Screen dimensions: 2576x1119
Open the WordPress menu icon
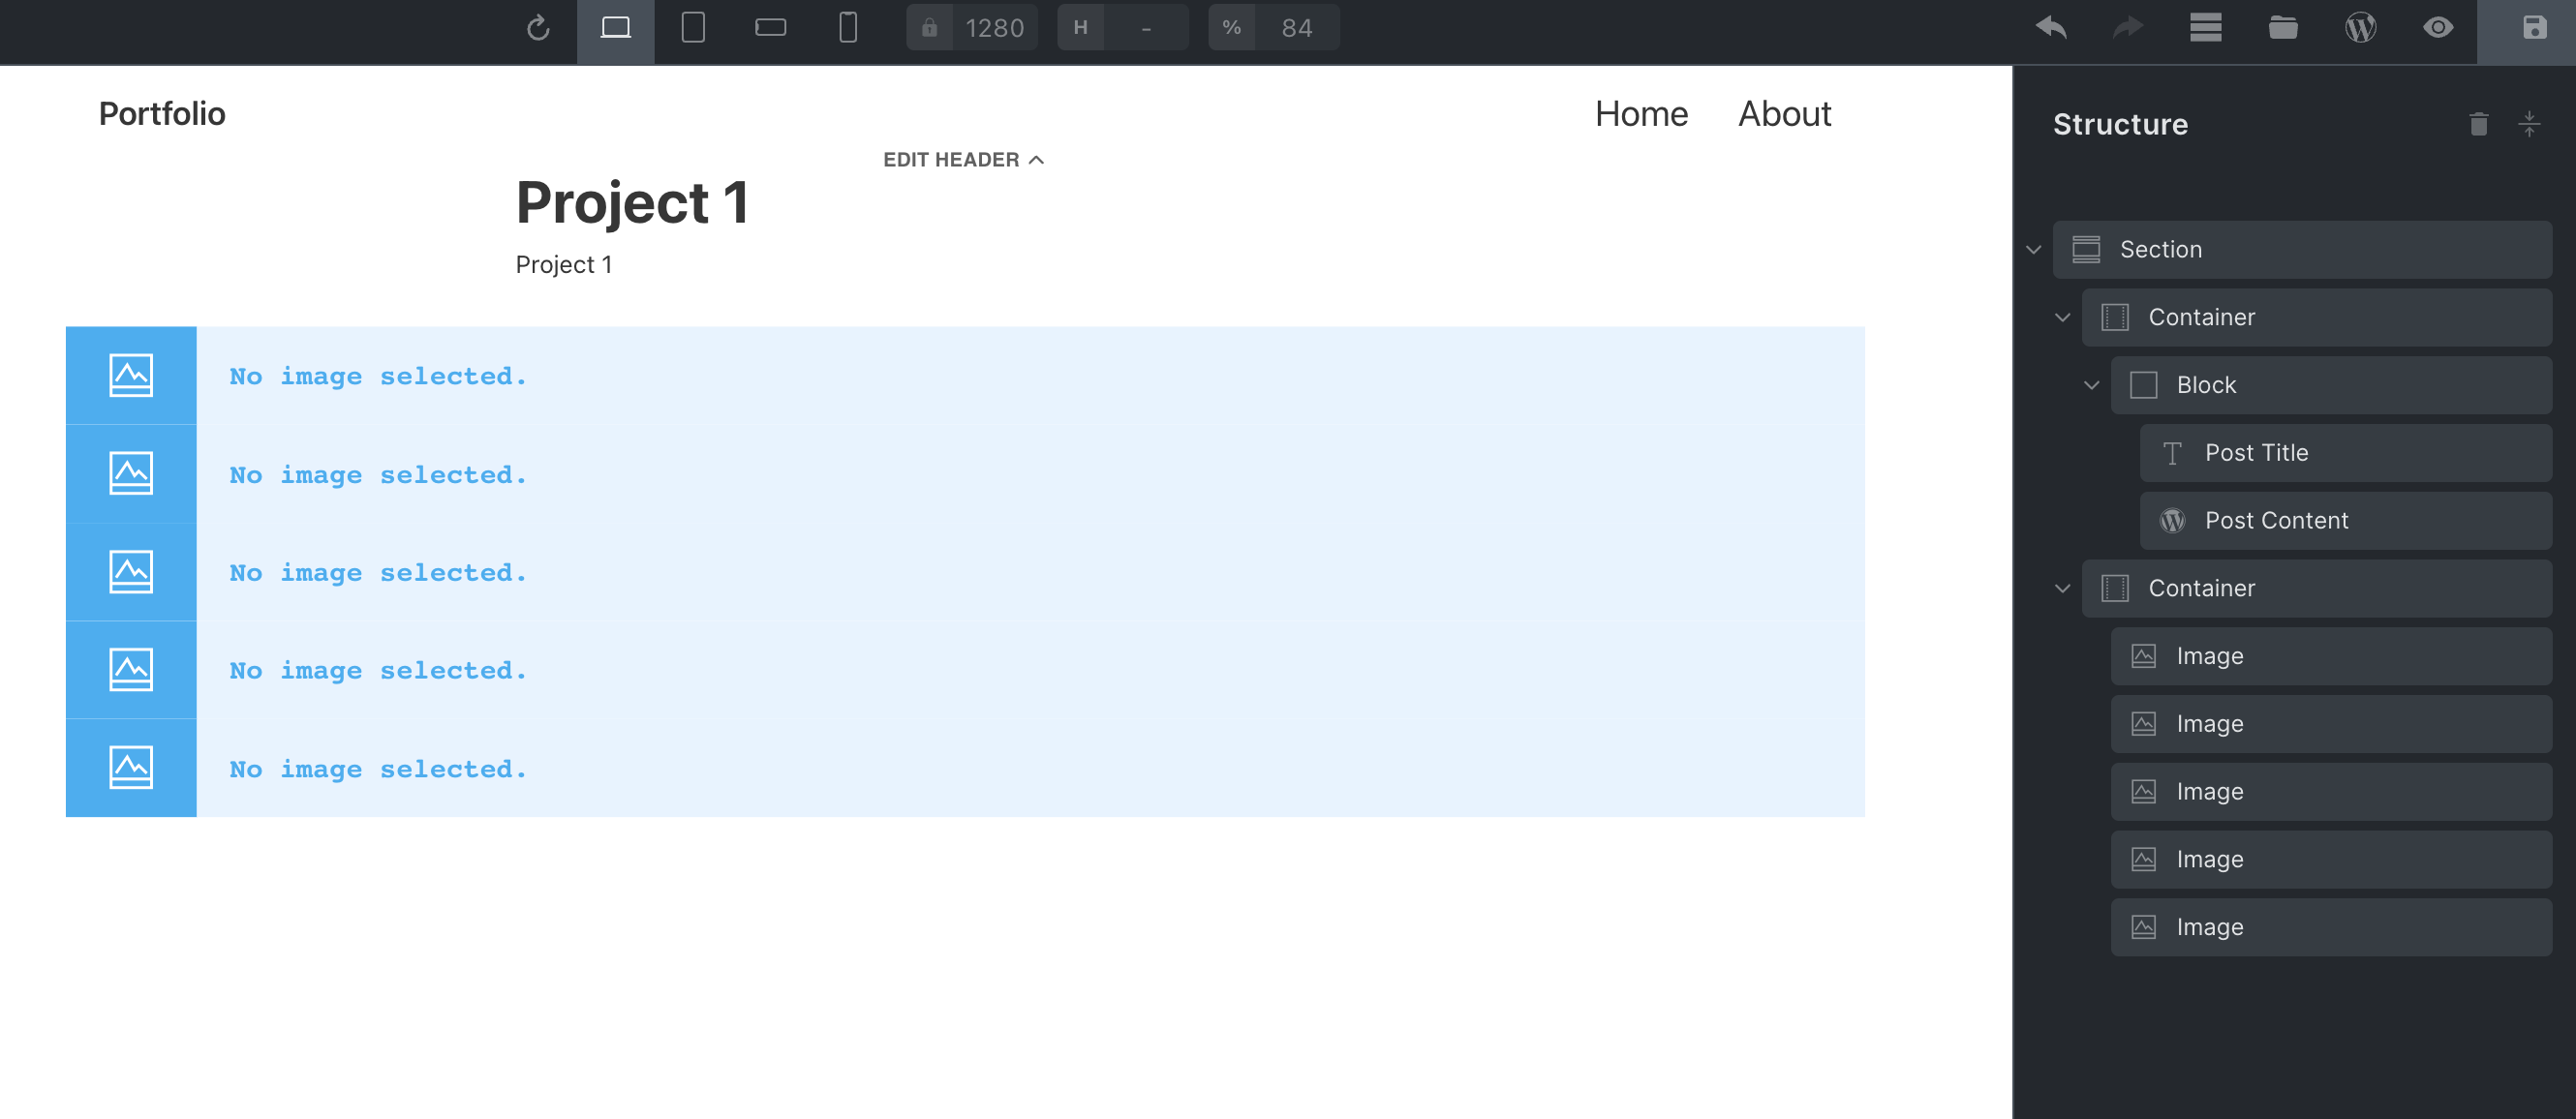click(x=2360, y=28)
